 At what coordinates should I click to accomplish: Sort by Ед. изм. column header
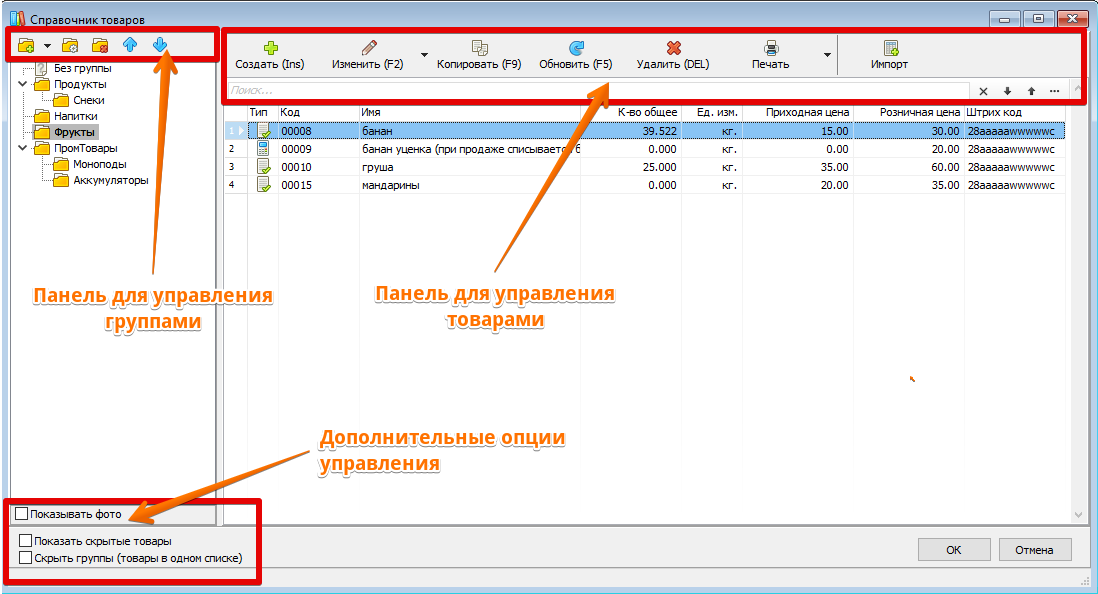click(x=711, y=112)
